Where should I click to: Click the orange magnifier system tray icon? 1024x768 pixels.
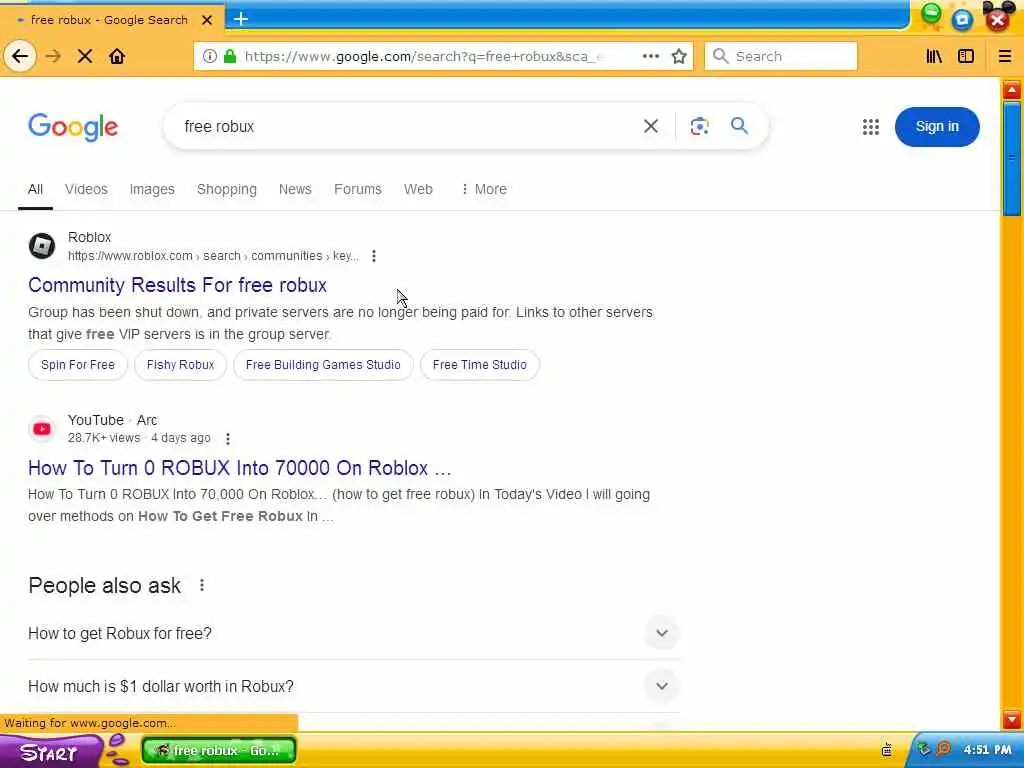click(943, 748)
